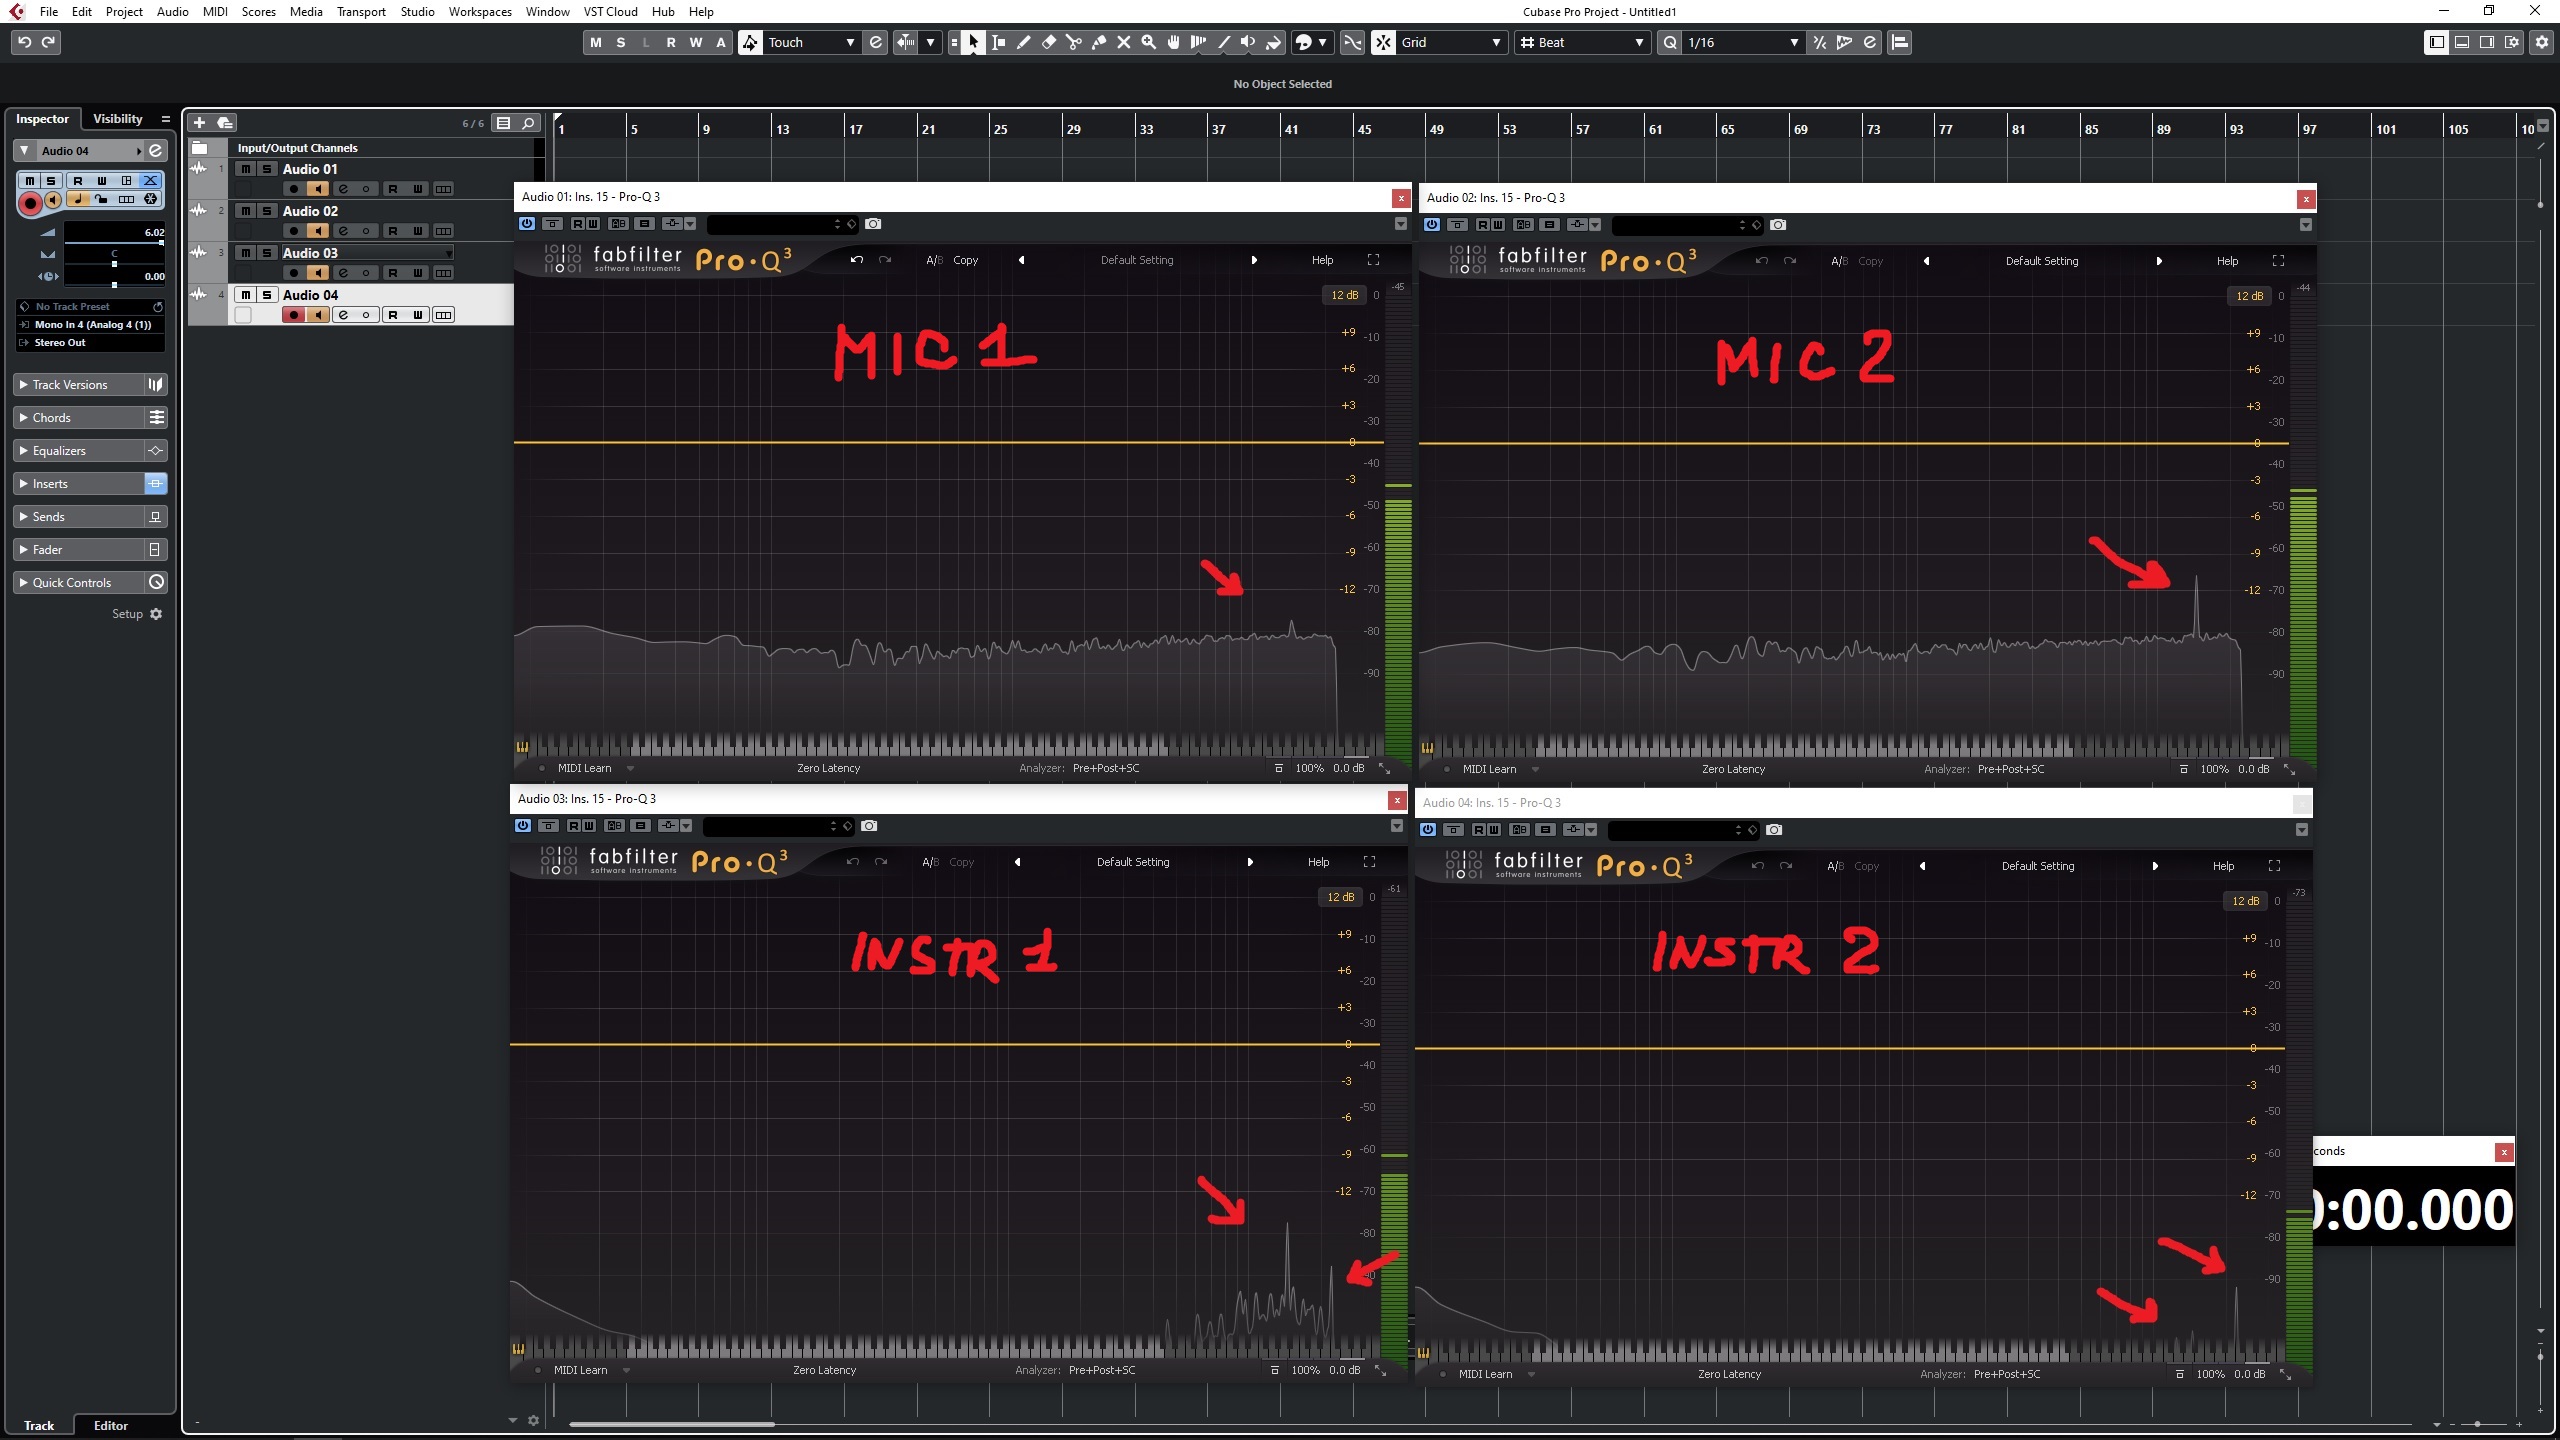Click Copy in Audio 01 Pro-Q 3

coord(965,260)
